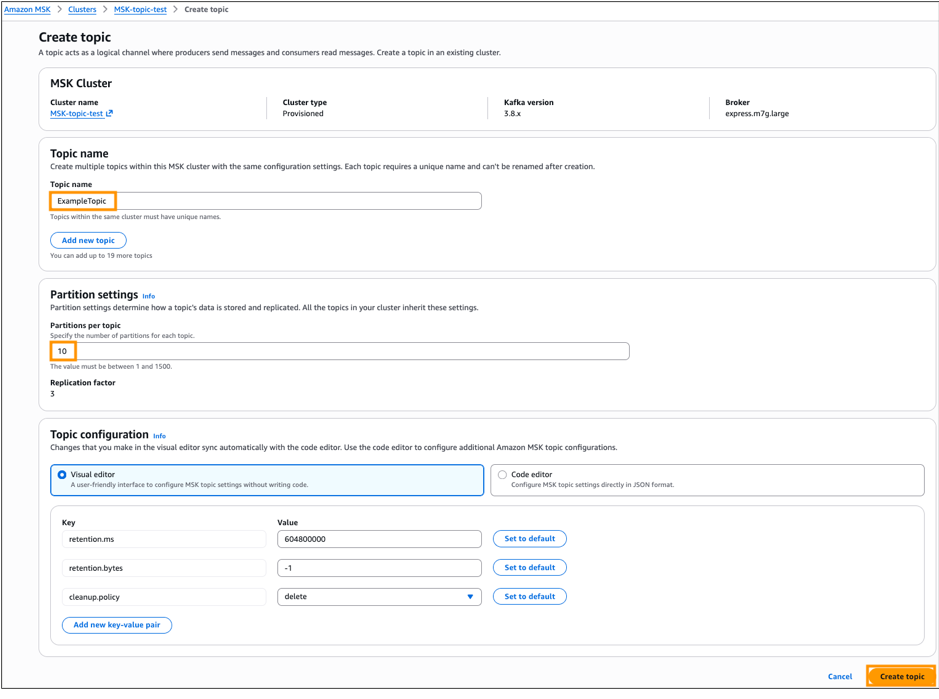The image size is (939, 699).
Task: Click the Create topic button
Action: click(x=901, y=676)
